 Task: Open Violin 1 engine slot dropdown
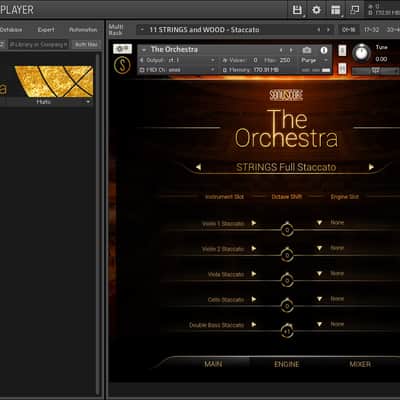click(319, 222)
